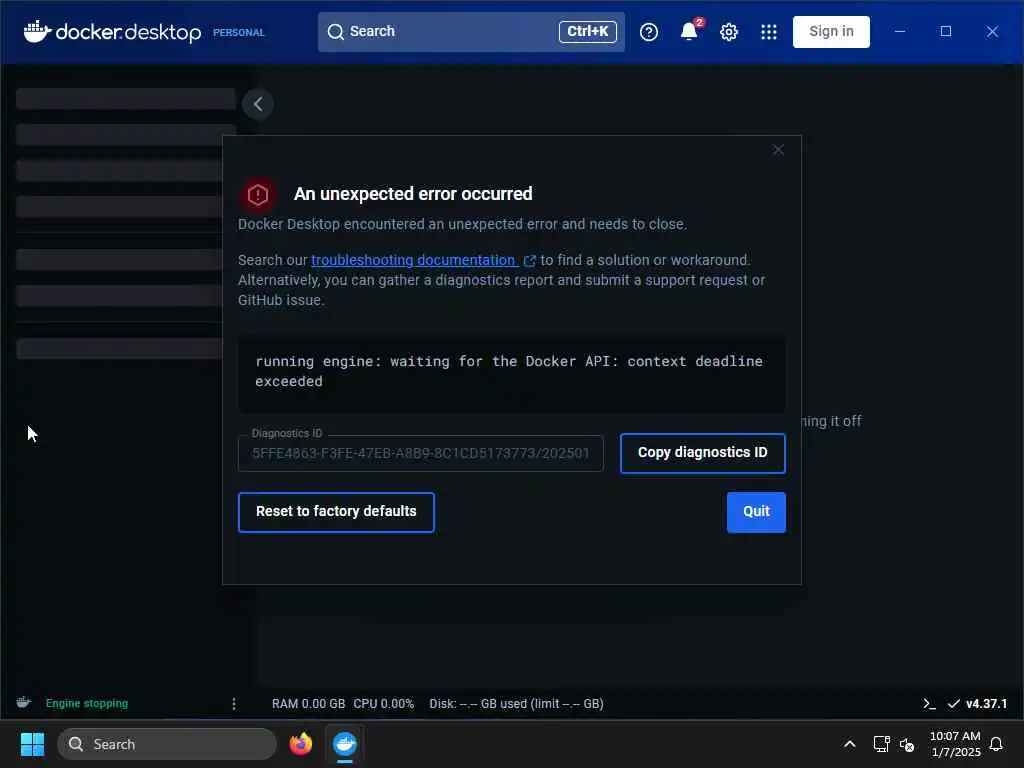
Task: Click the Disk usage status text
Action: (516, 704)
